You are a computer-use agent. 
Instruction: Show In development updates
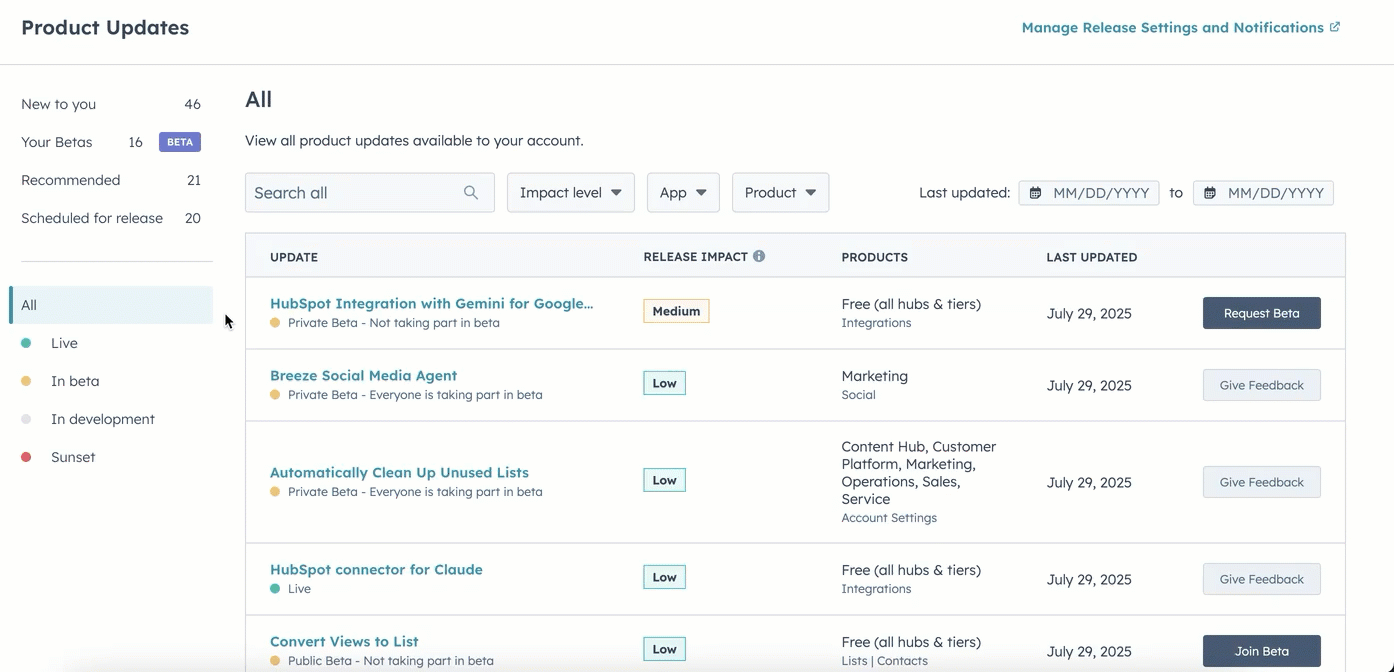(102, 419)
